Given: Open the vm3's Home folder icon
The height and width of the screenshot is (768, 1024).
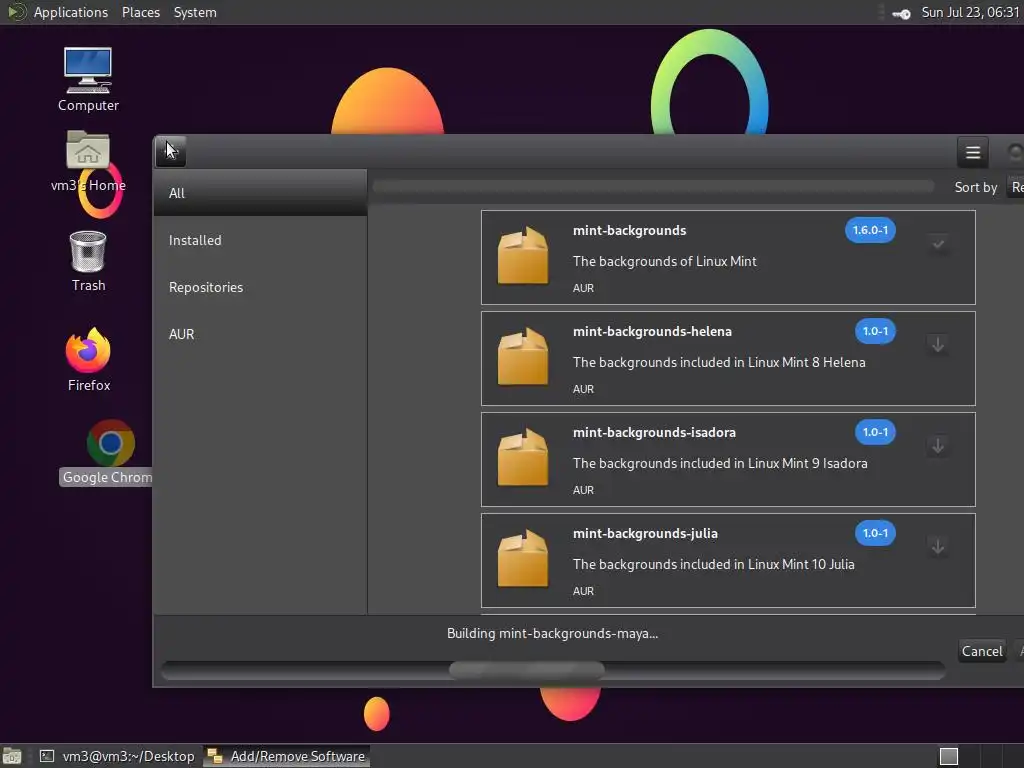Looking at the screenshot, I should click(88, 161).
